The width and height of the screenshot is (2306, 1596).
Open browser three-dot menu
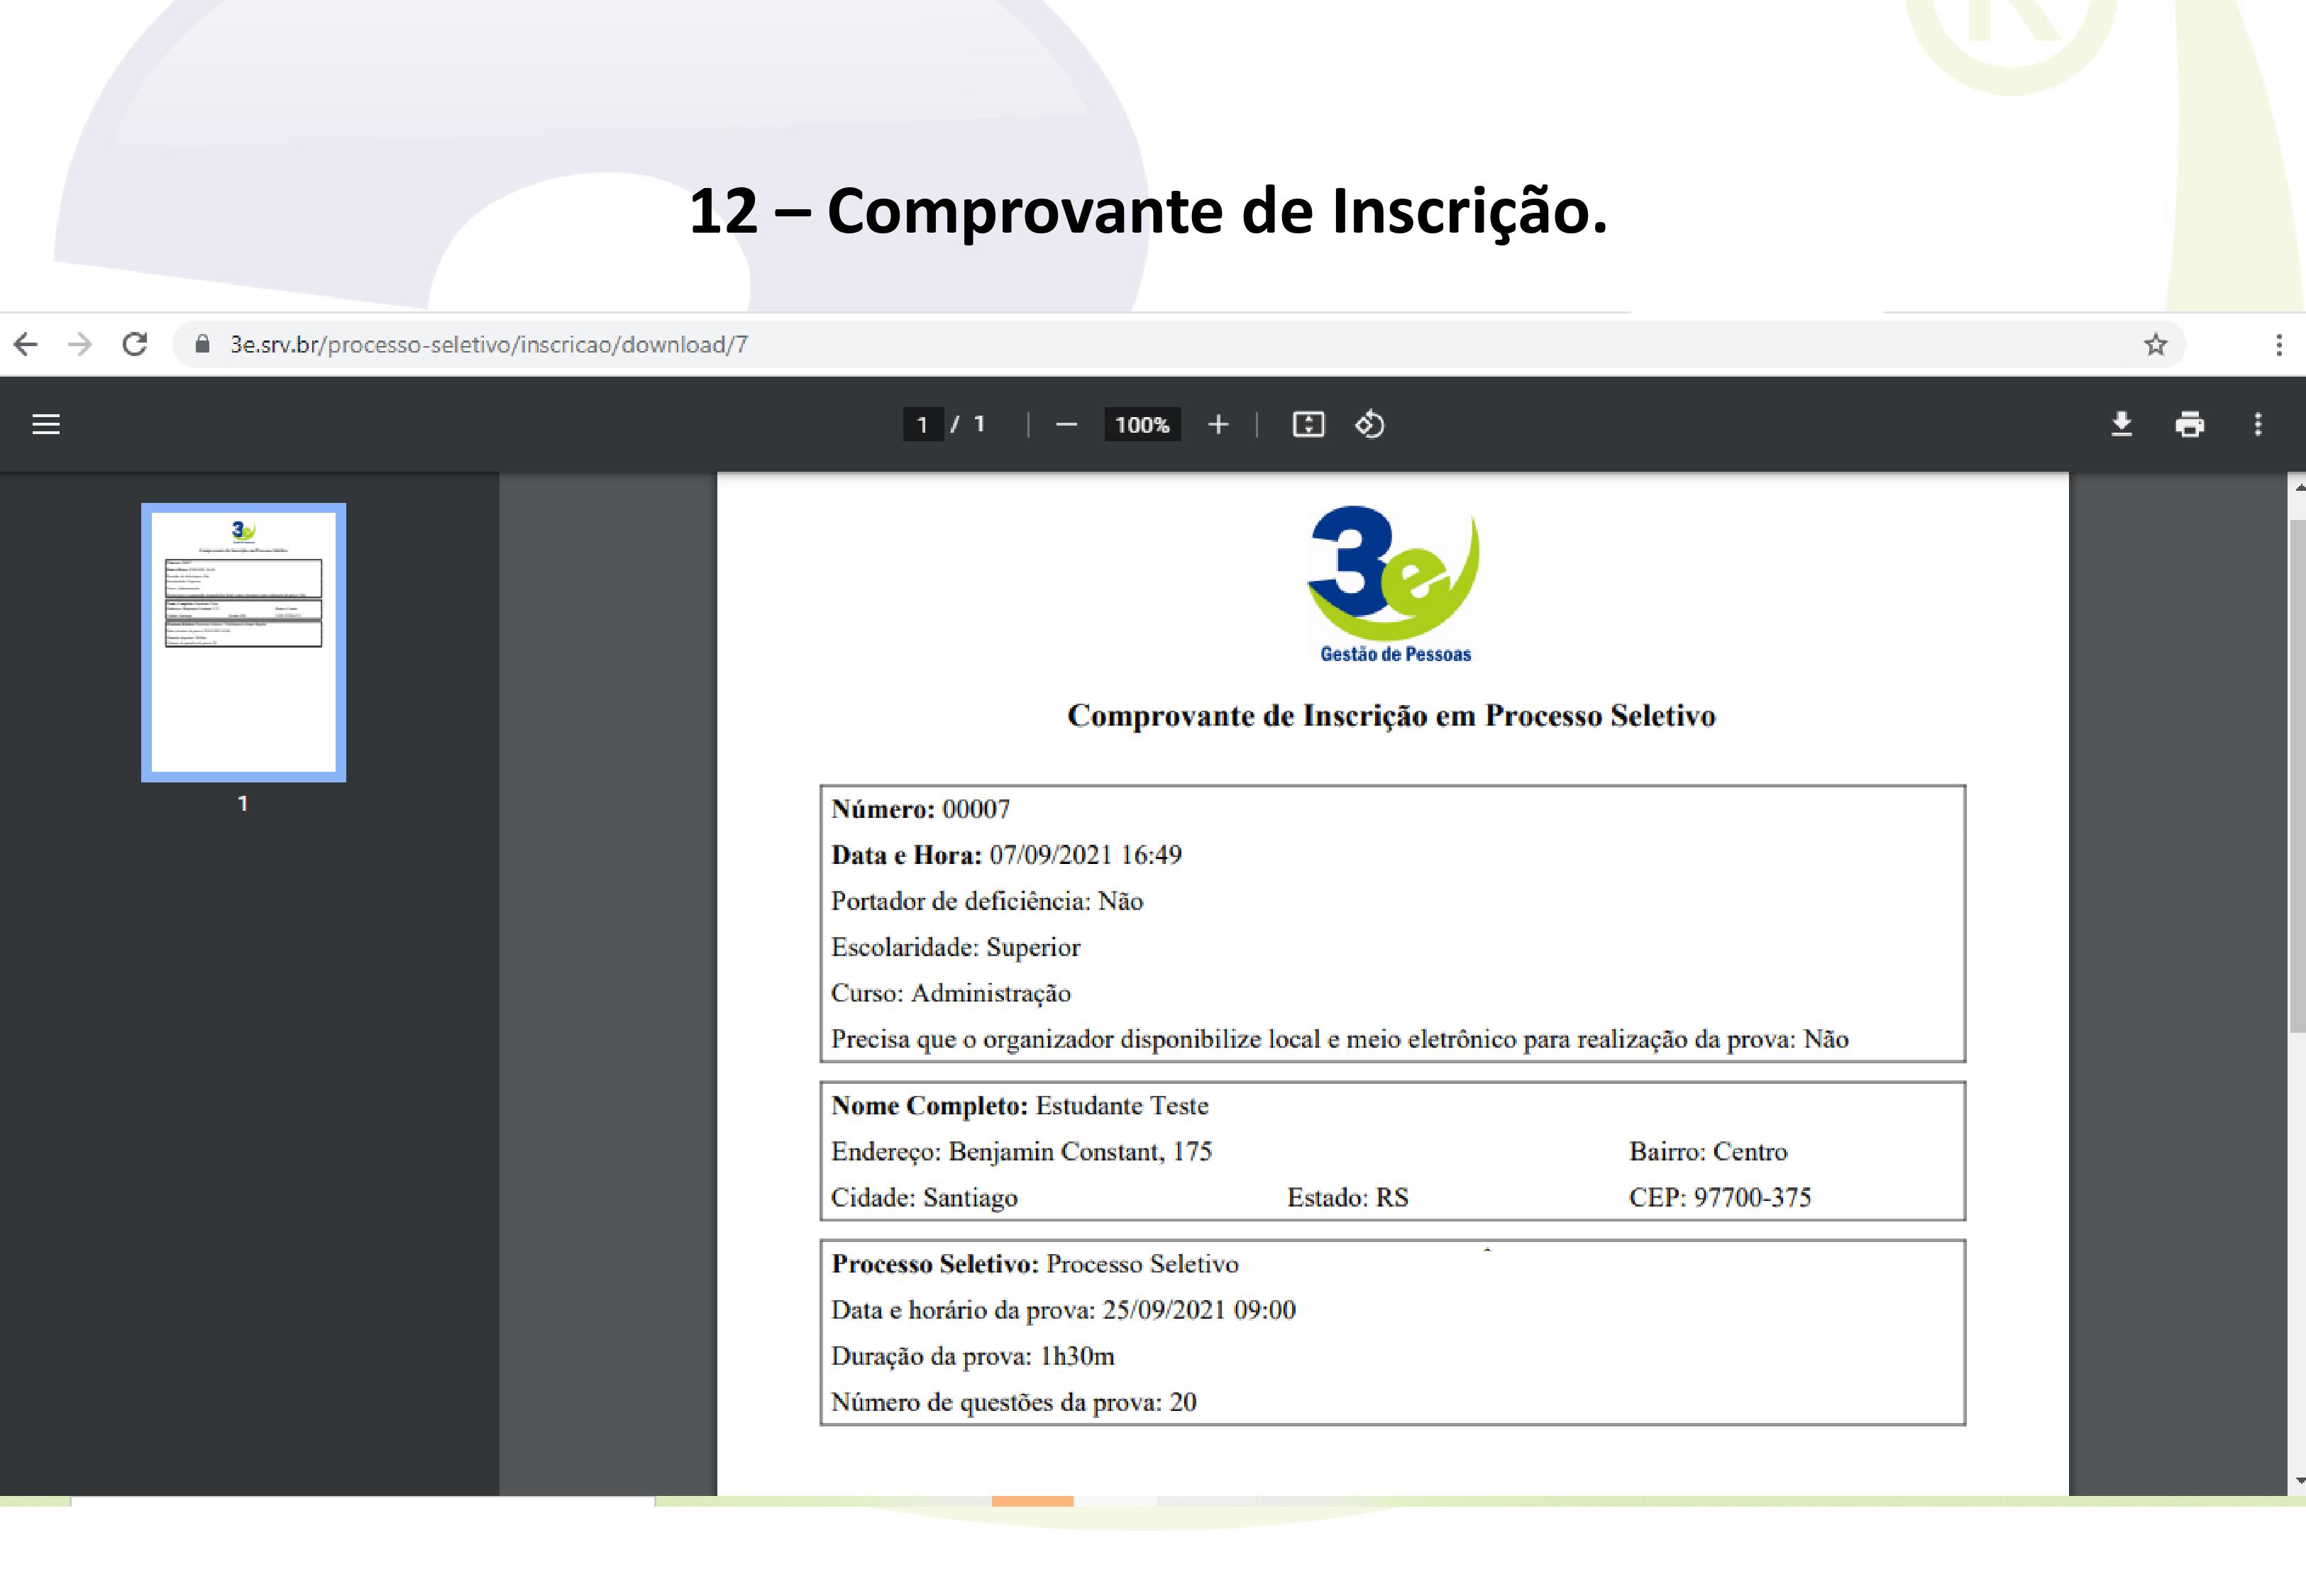click(x=2279, y=345)
